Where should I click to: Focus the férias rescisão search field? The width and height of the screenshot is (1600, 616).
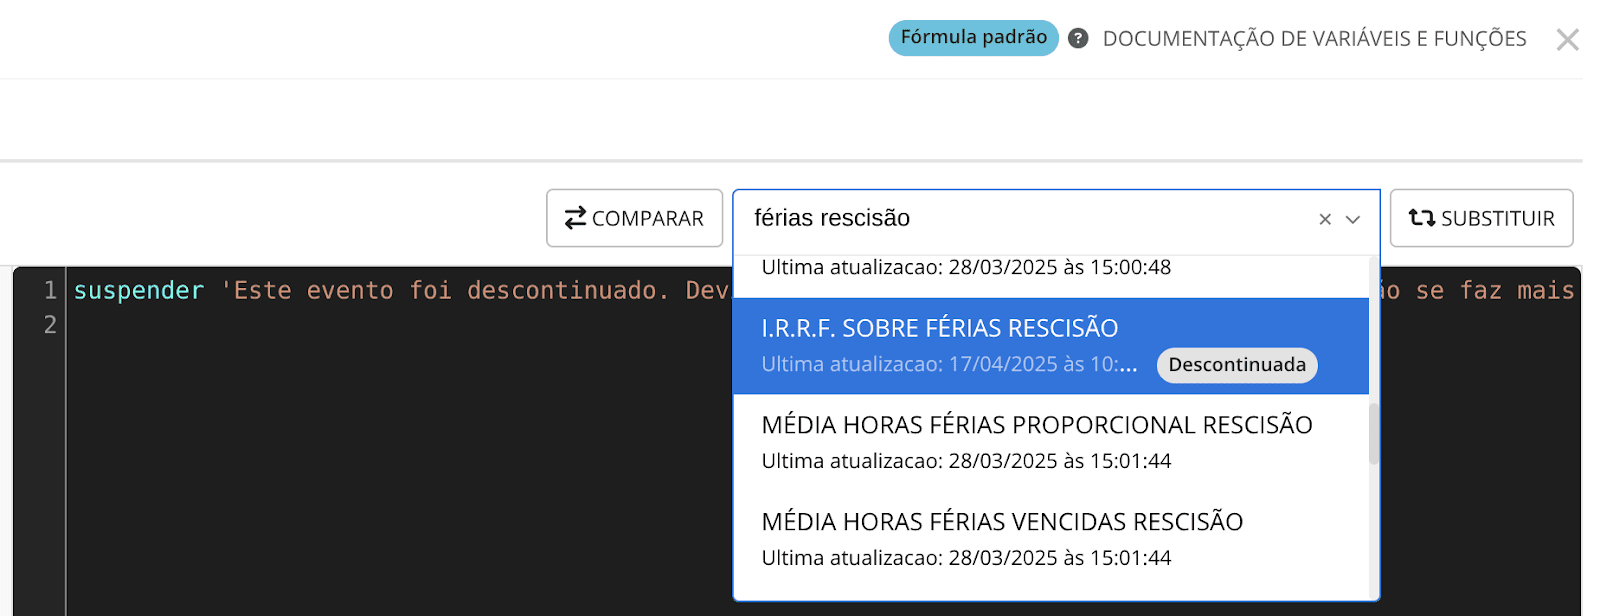coord(1020,218)
